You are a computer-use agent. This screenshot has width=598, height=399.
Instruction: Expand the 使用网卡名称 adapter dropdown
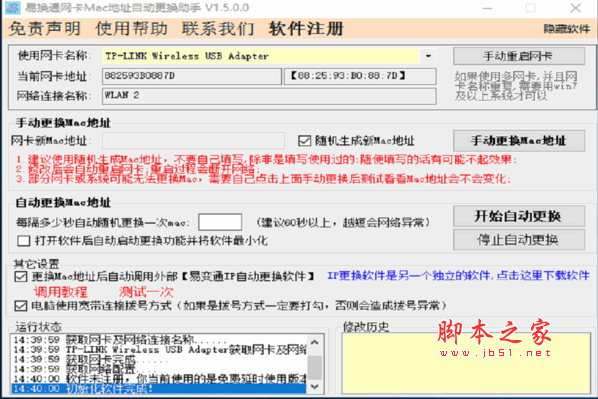(x=428, y=56)
